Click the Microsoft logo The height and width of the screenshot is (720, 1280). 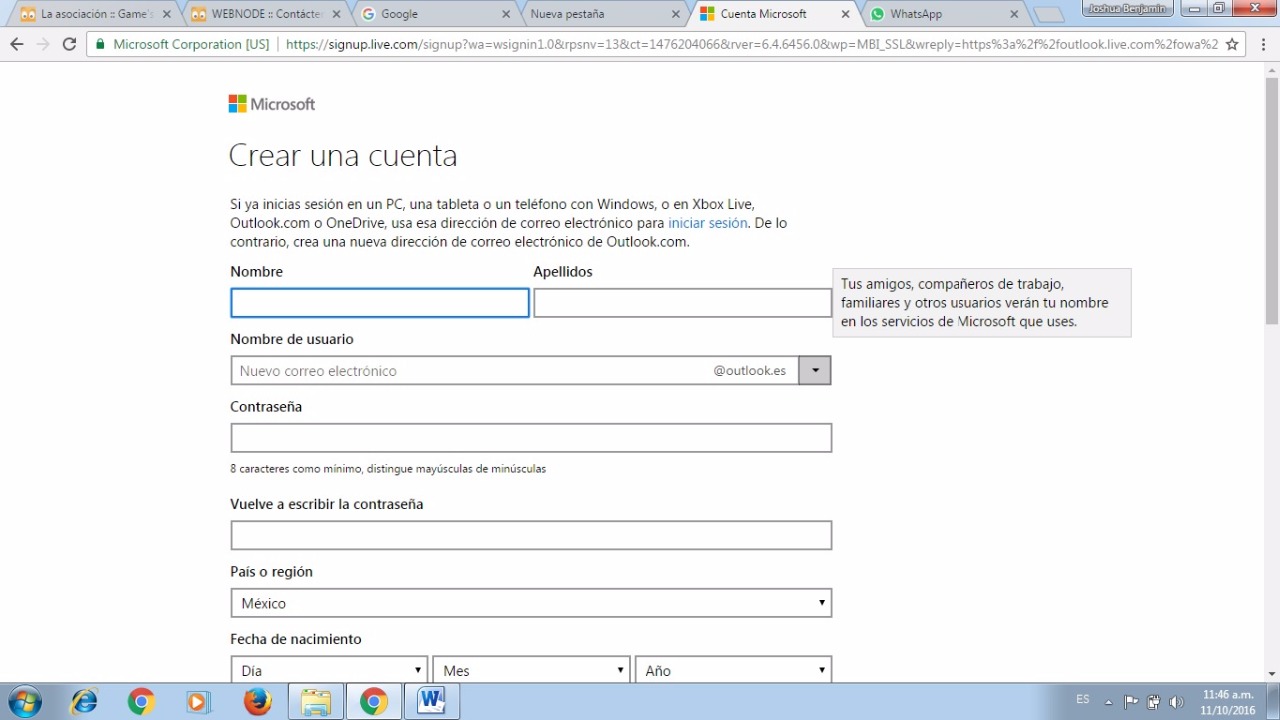click(272, 104)
